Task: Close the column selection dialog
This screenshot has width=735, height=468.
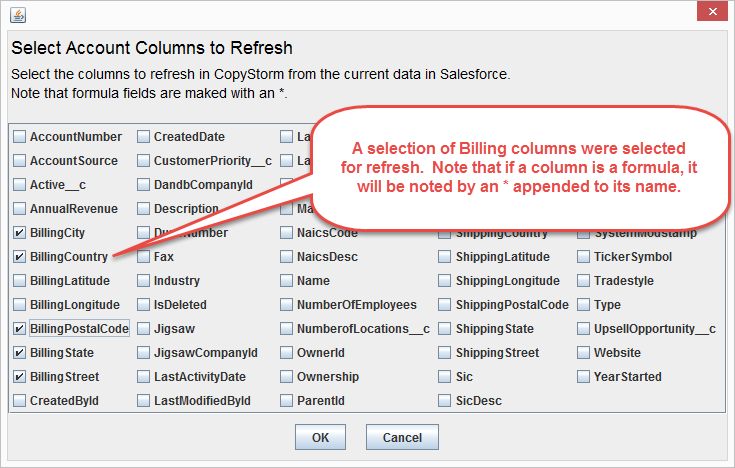Action: (712, 12)
